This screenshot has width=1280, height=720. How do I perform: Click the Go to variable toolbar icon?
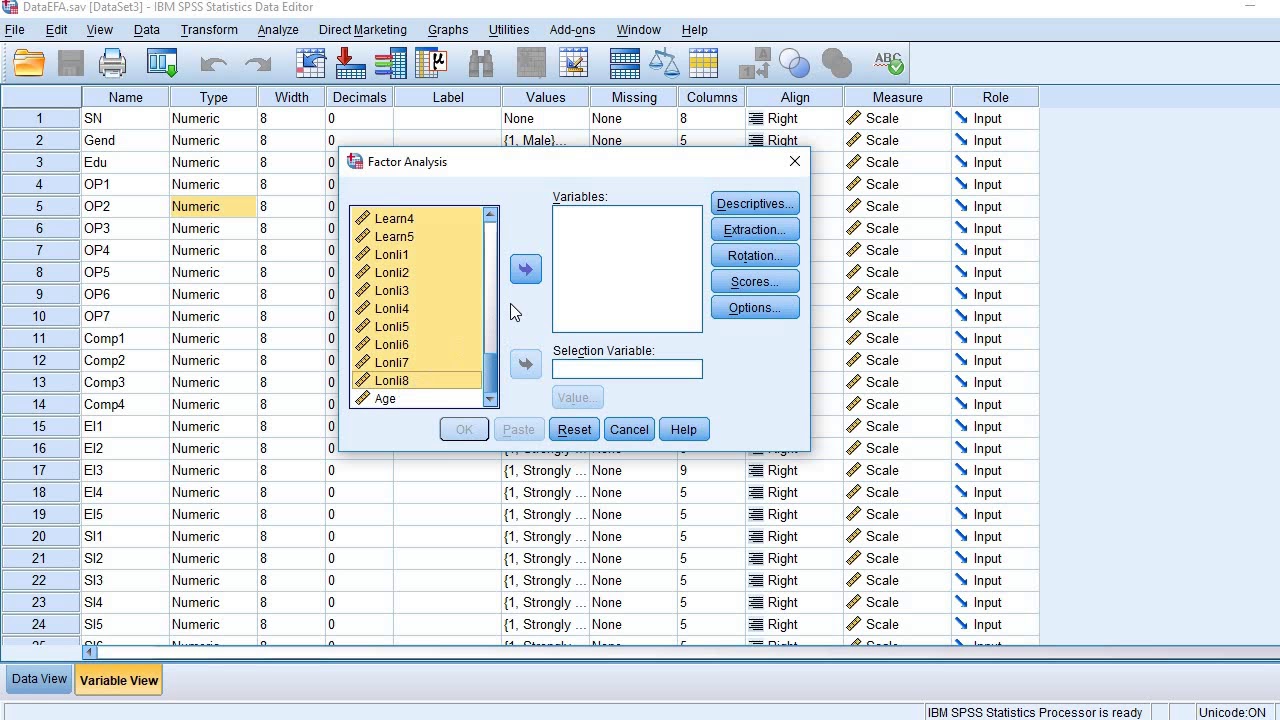tap(351, 65)
